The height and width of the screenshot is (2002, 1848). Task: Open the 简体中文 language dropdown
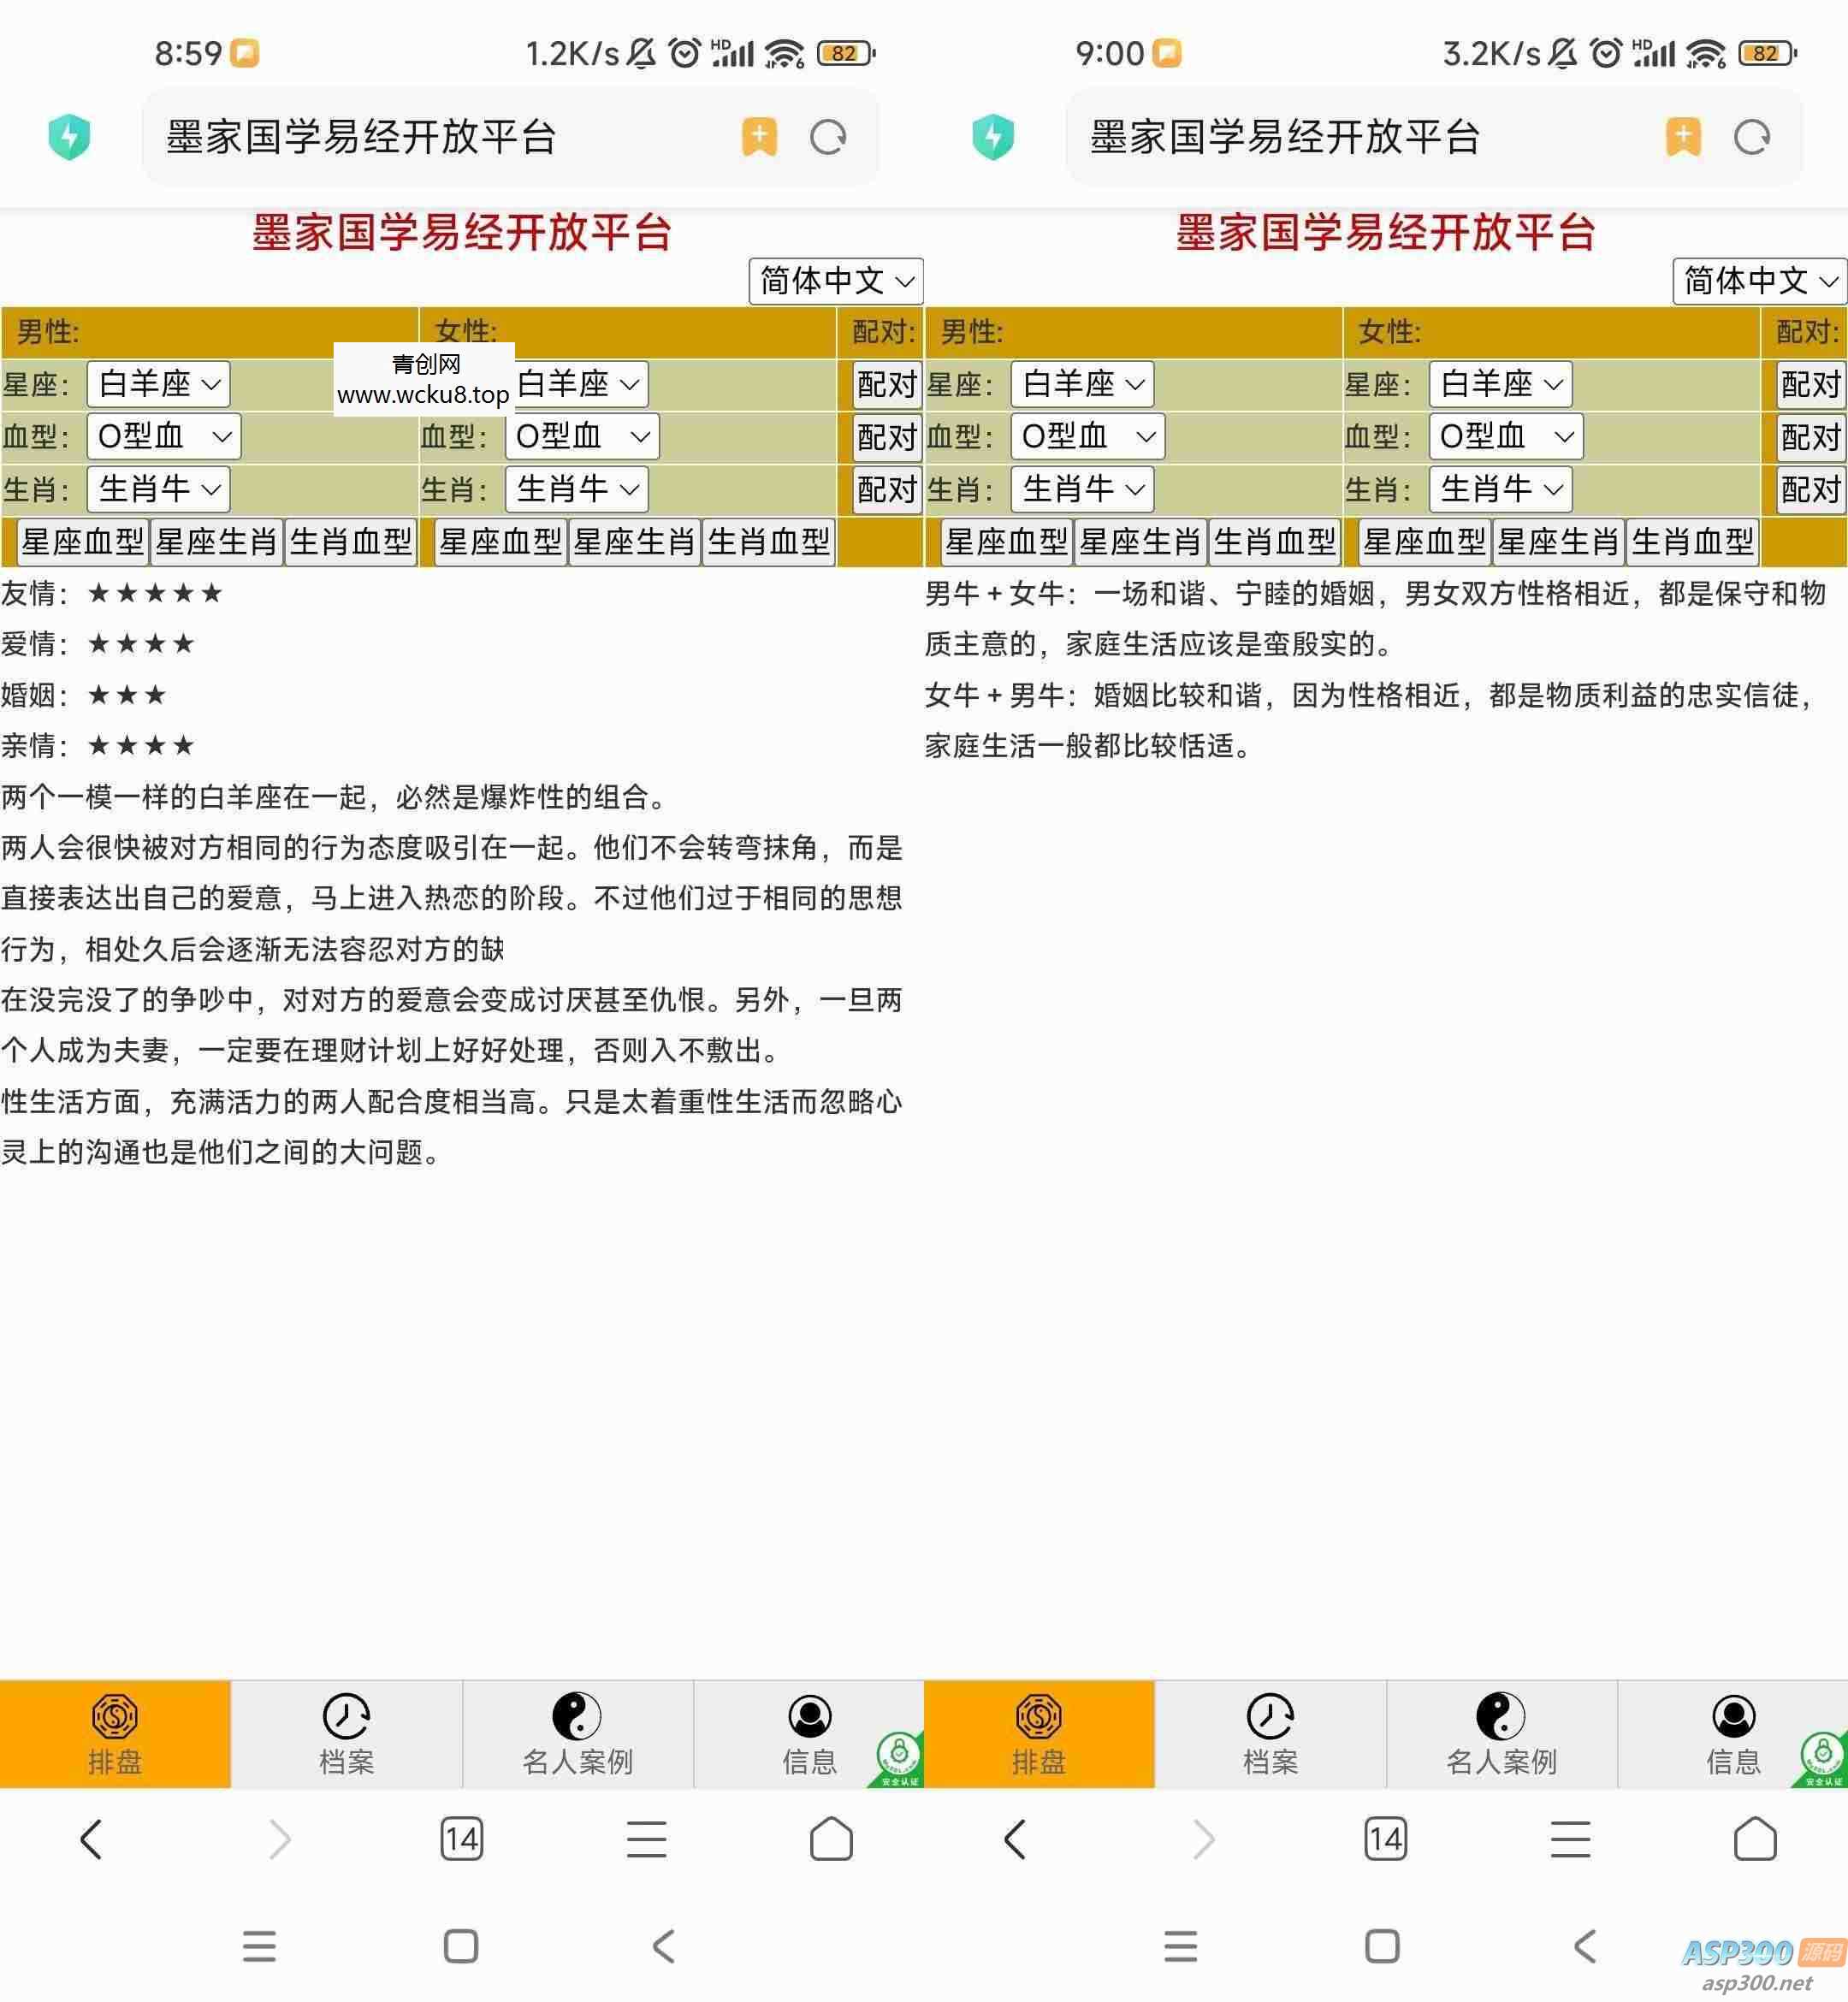835,281
